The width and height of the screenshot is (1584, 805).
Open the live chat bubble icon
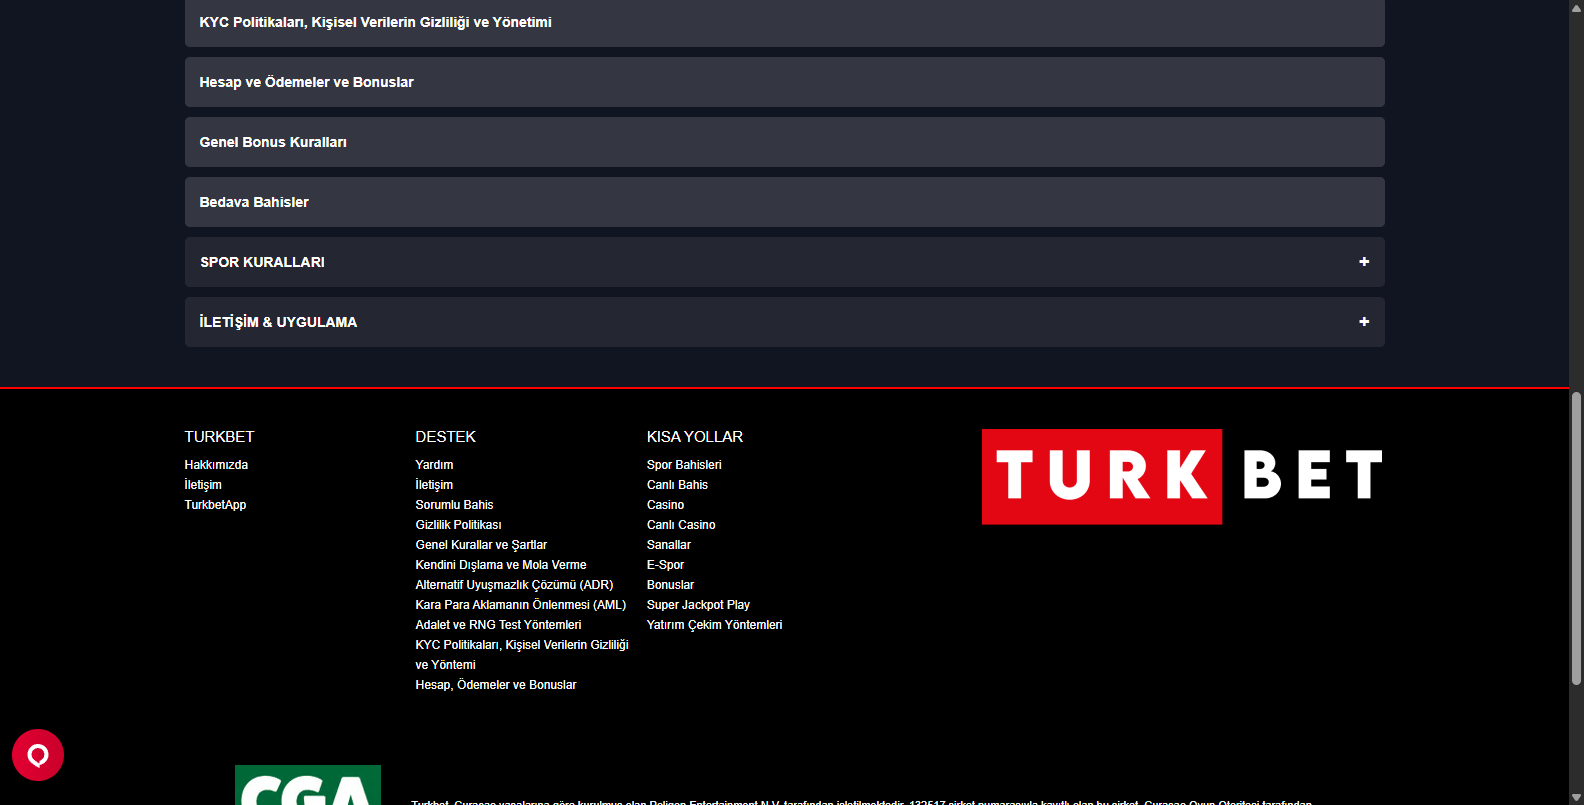(38, 755)
